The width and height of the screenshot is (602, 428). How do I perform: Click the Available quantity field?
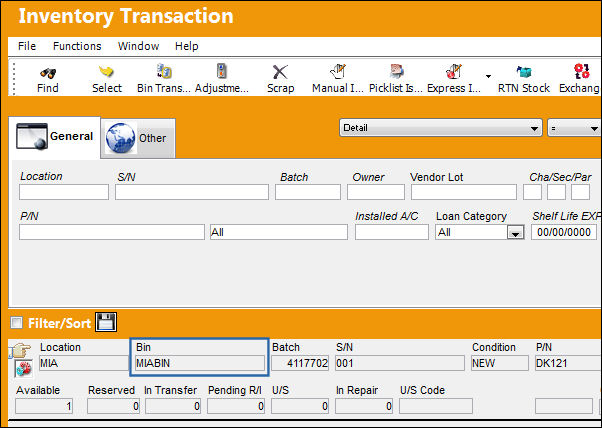(x=44, y=406)
